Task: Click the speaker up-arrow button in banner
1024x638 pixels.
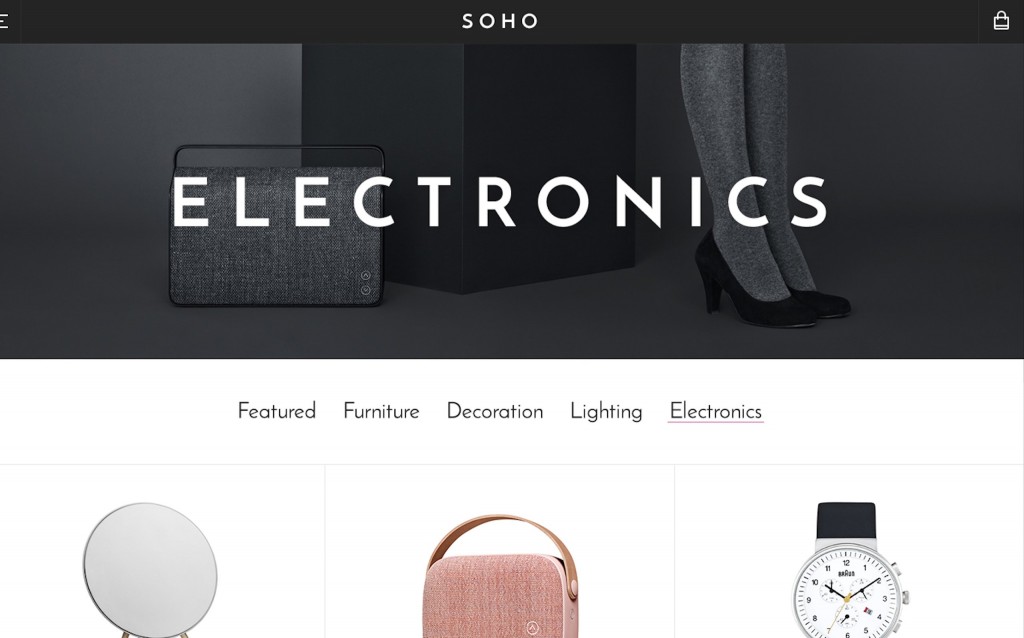Action: (366, 276)
